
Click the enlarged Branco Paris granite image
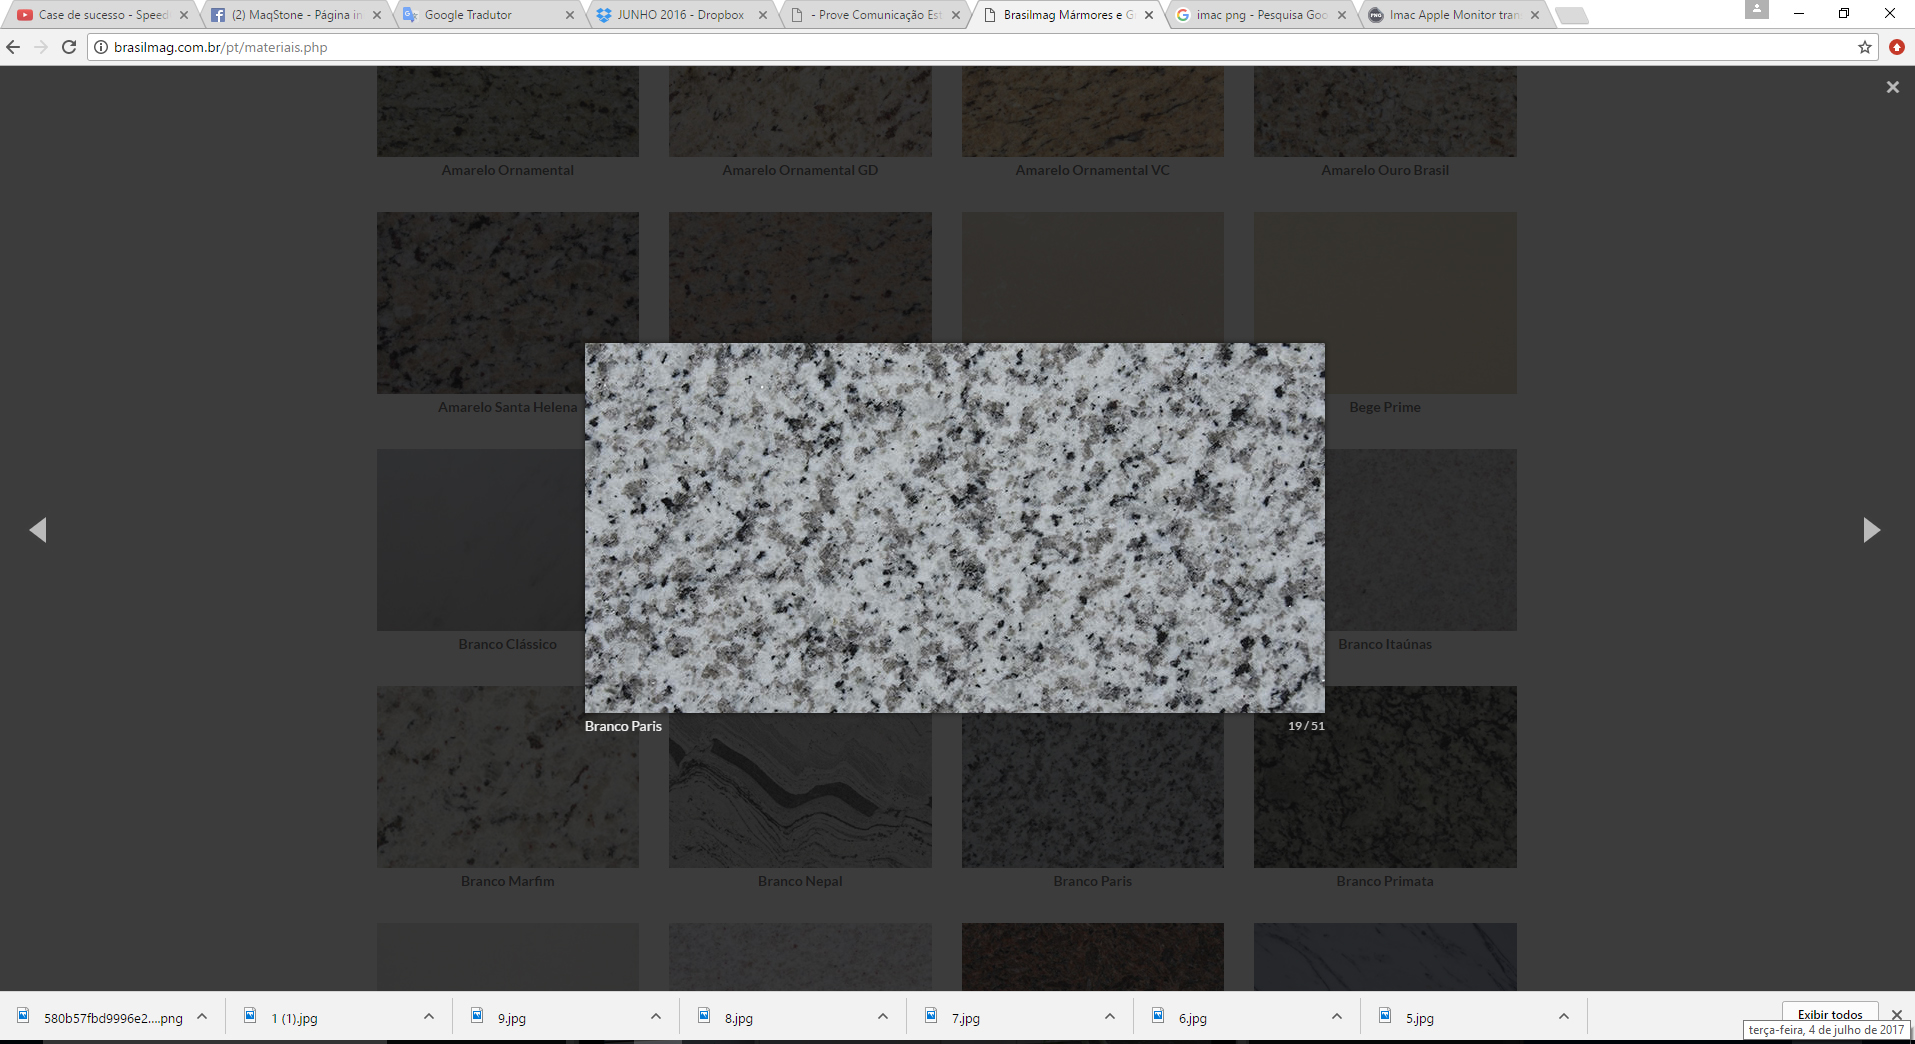tap(955, 528)
